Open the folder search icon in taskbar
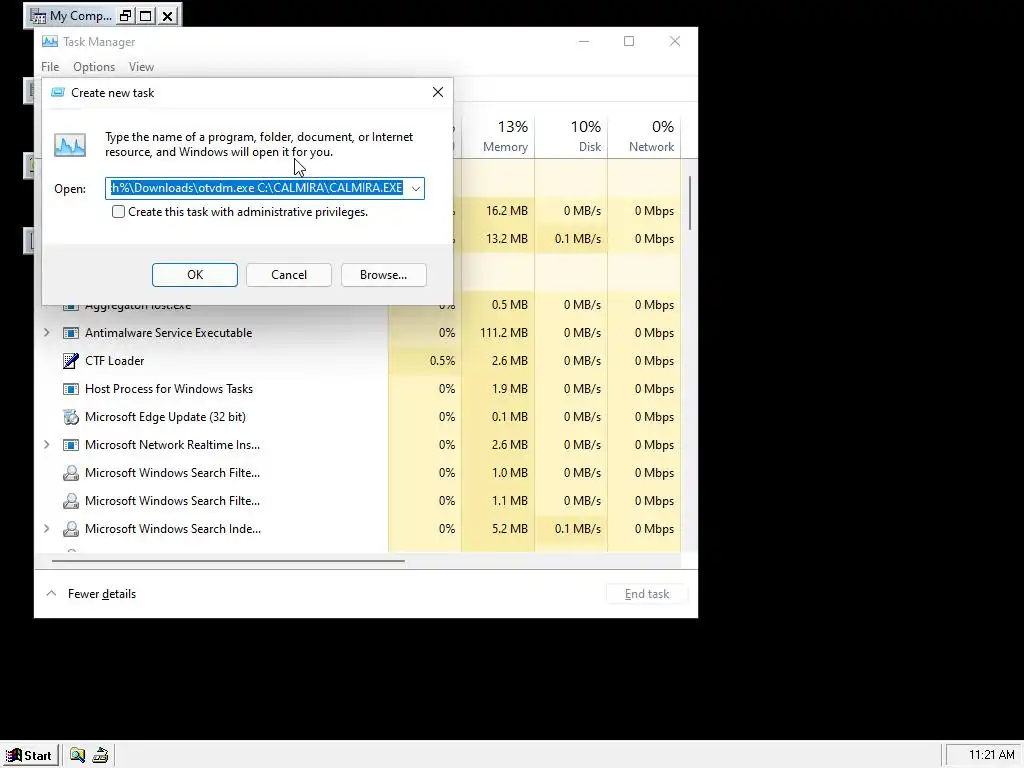 (x=78, y=756)
